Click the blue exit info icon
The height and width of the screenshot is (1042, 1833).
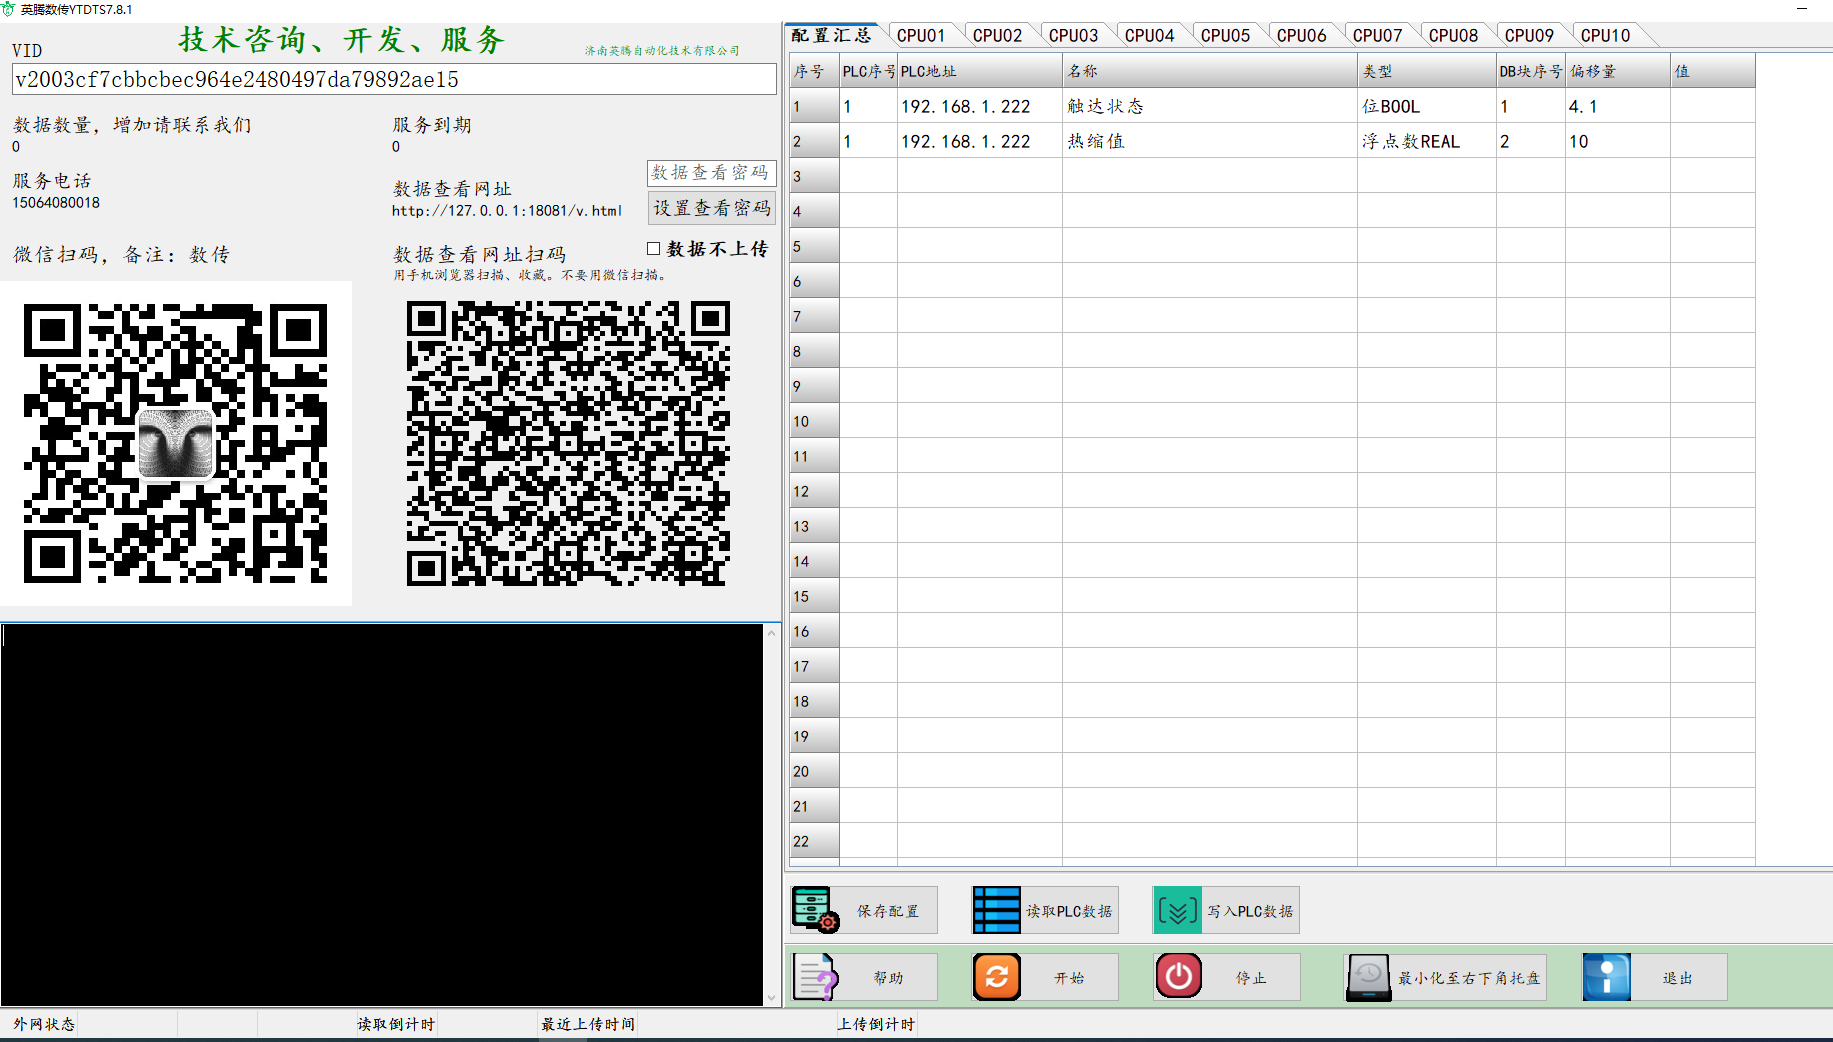tap(1606, 977)
